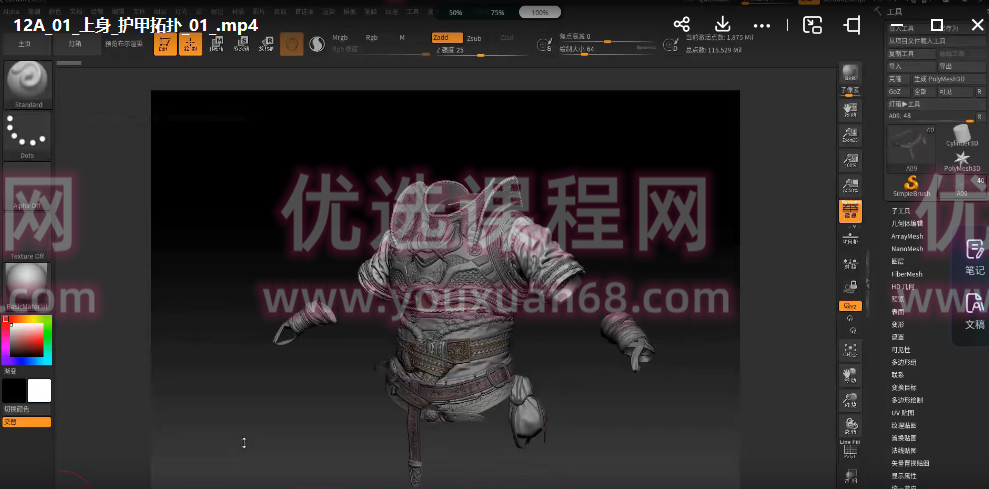Click the video player download icon
Image resolution: width=989 pixels, height=489 pixels.
(x=722, y=25)
